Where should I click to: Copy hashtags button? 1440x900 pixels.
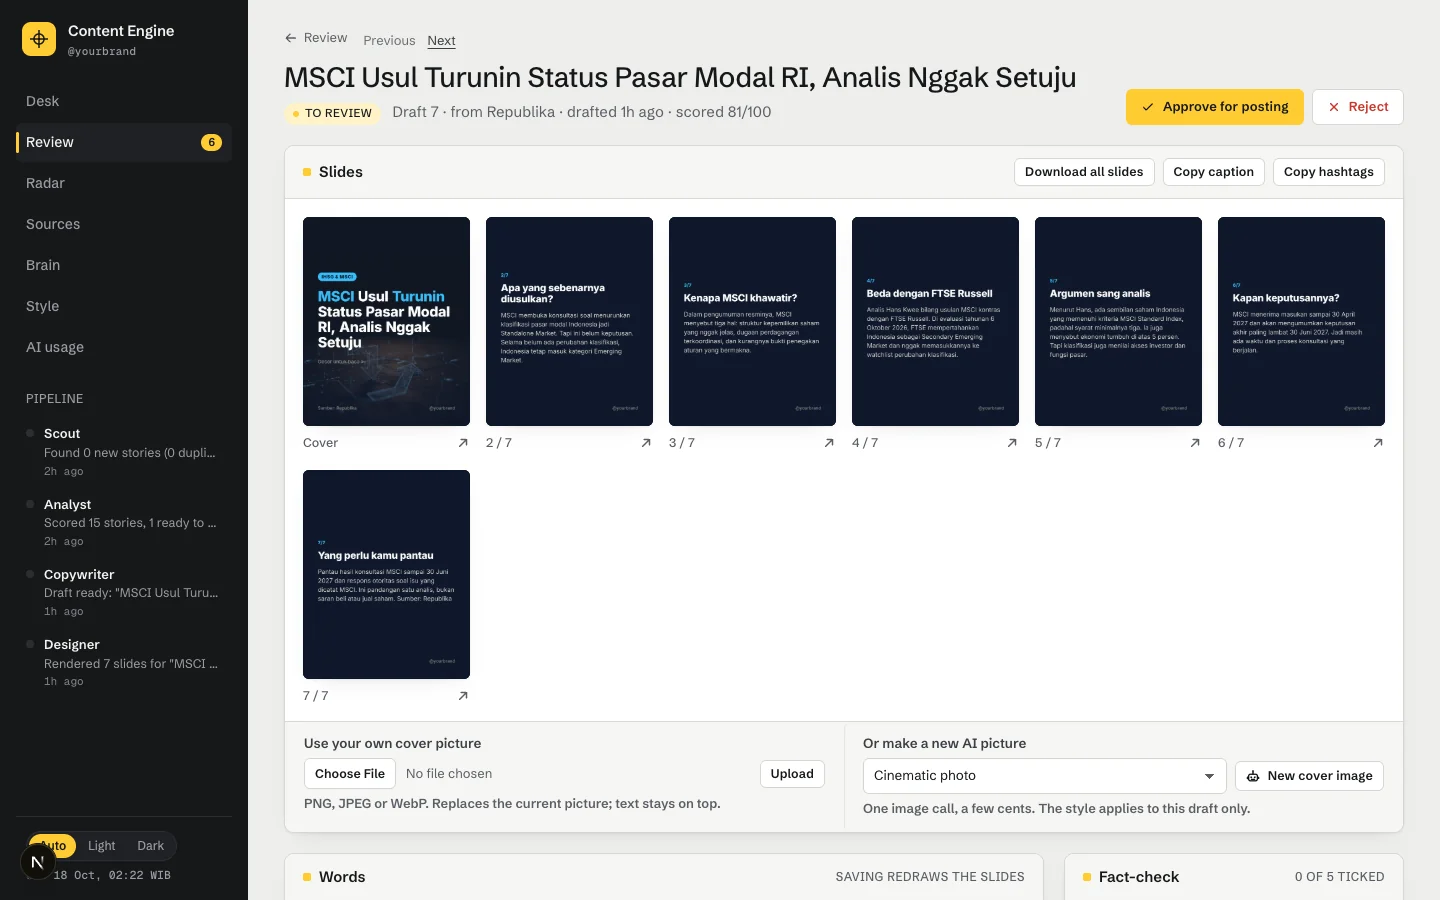[x=1328, y=172]
